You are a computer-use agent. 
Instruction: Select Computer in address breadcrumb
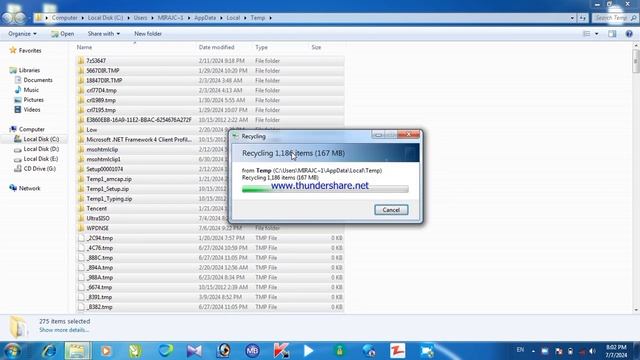pos(64,18)
